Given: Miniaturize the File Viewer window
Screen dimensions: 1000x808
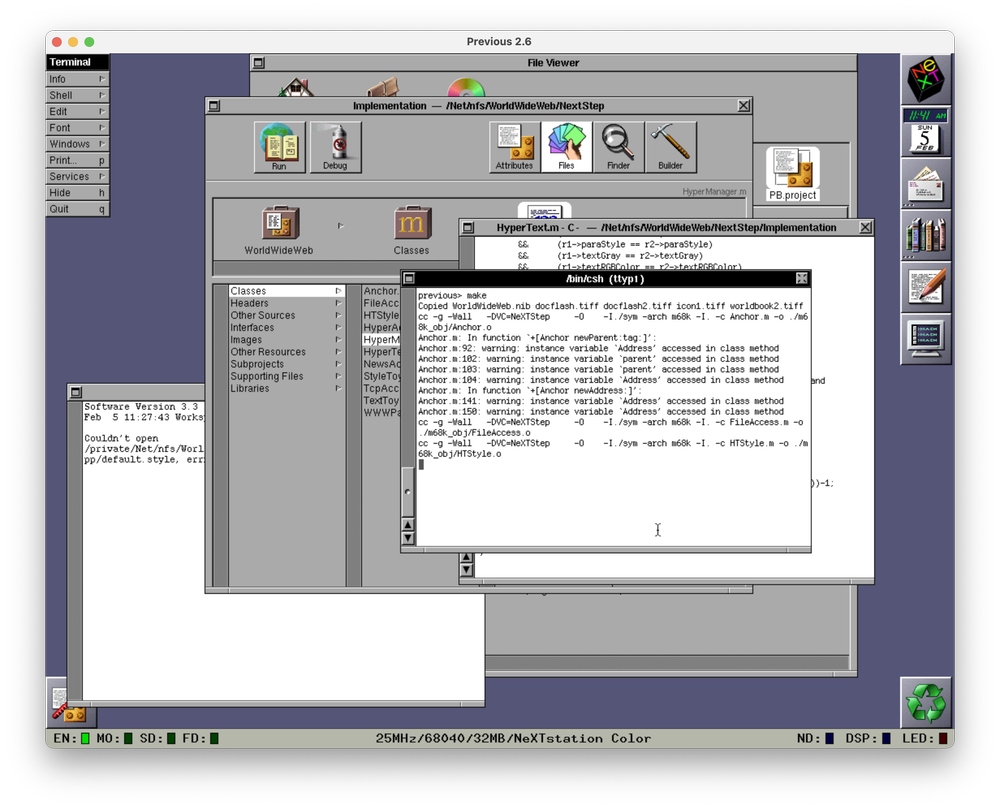Looking at the screenshot, I should point(258,62).
